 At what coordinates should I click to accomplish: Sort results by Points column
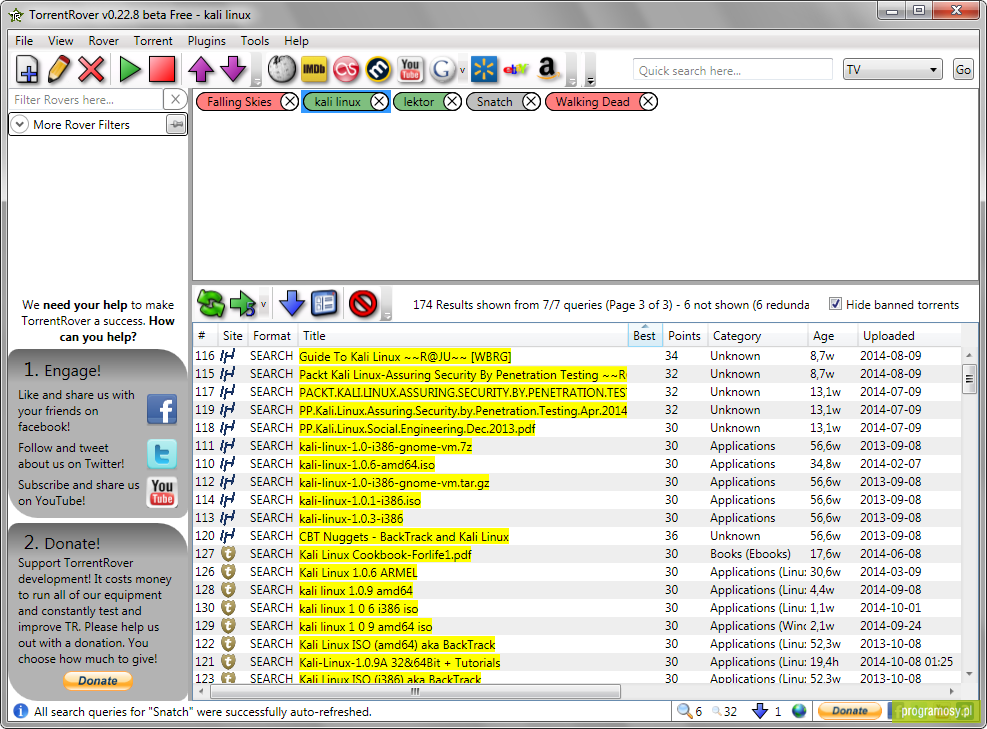pyautogui.click(x=684, y=336)
